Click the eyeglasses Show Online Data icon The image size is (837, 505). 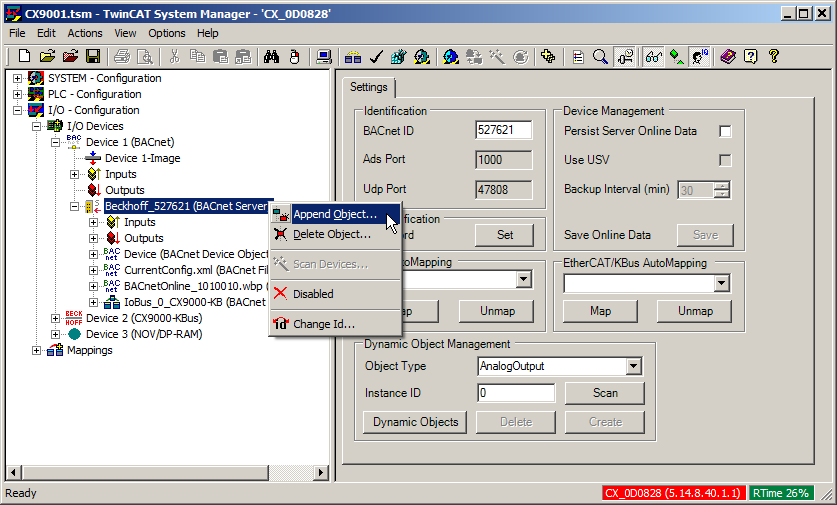pyautogui.click(x=653, y=56)
